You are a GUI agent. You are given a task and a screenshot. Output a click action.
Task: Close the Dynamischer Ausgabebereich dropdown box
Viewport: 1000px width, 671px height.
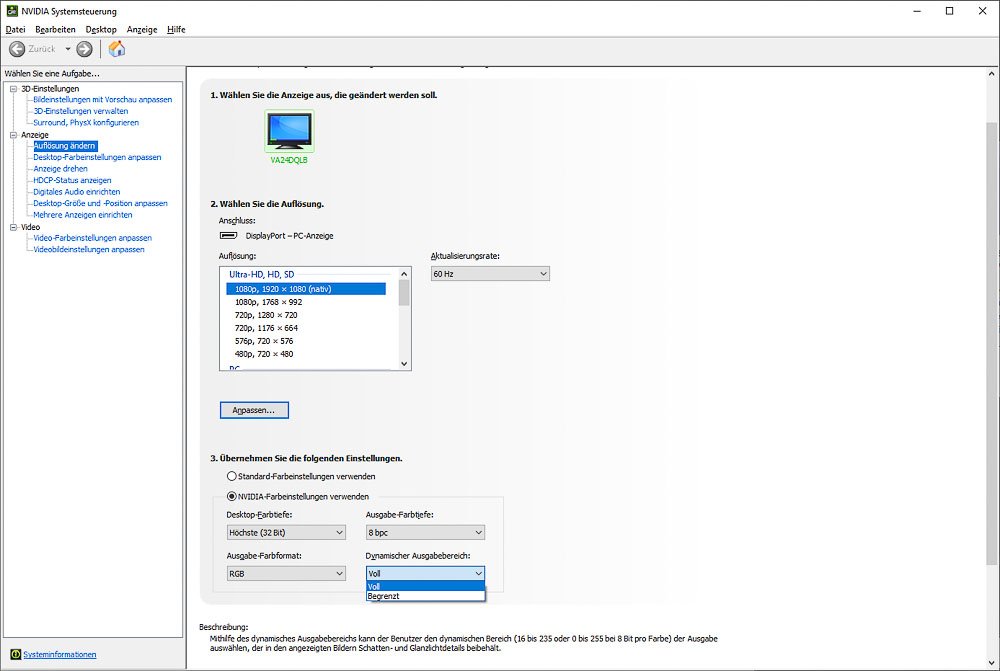click(425, 573)
